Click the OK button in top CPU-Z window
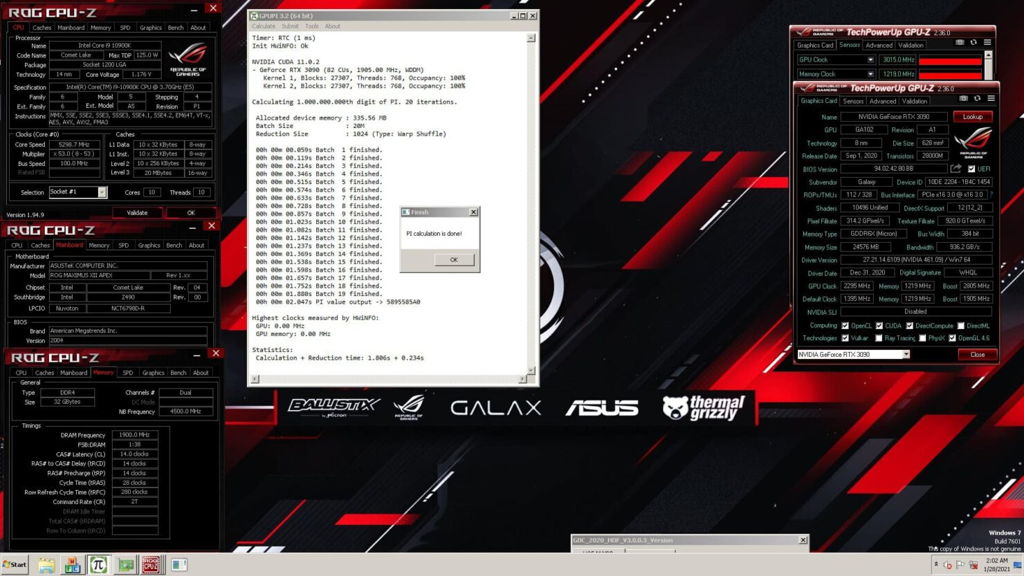The height and width of the screenshot is (576, 1024). pos(191,213)
